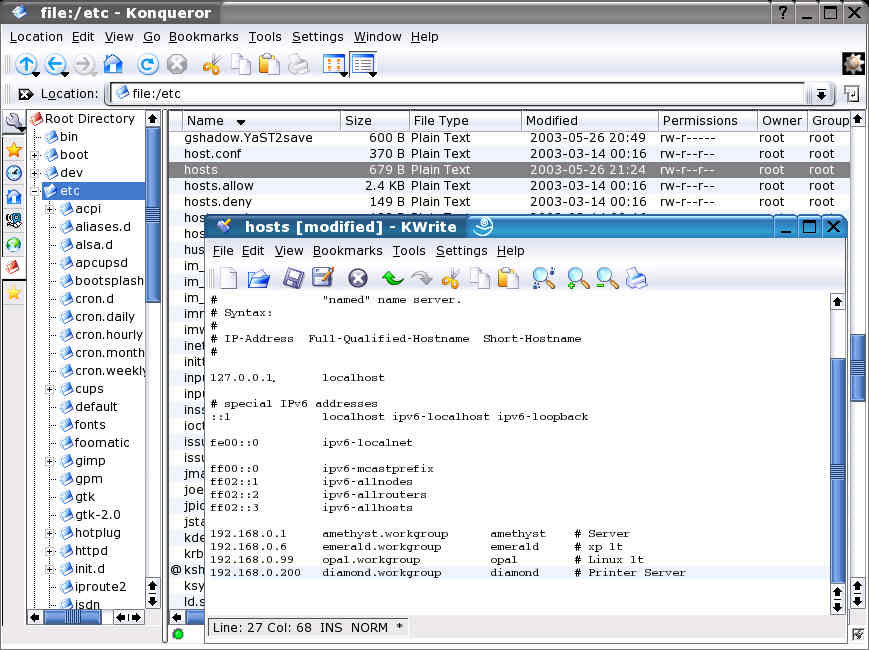Open KWrite File menu
869x650 pixels.
coord(223,251)
